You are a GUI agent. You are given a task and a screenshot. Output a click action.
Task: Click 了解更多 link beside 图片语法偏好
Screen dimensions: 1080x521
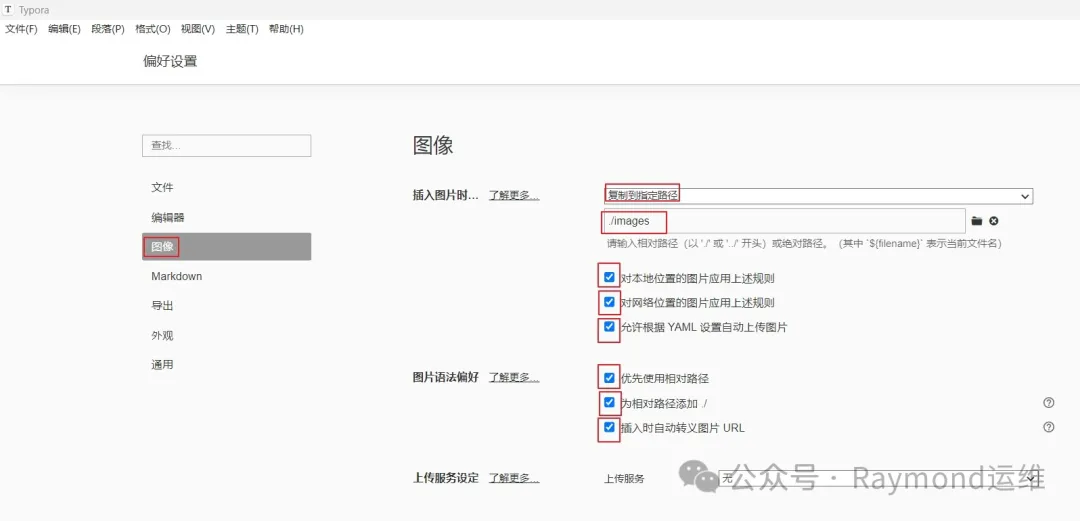tap(514, 378)
